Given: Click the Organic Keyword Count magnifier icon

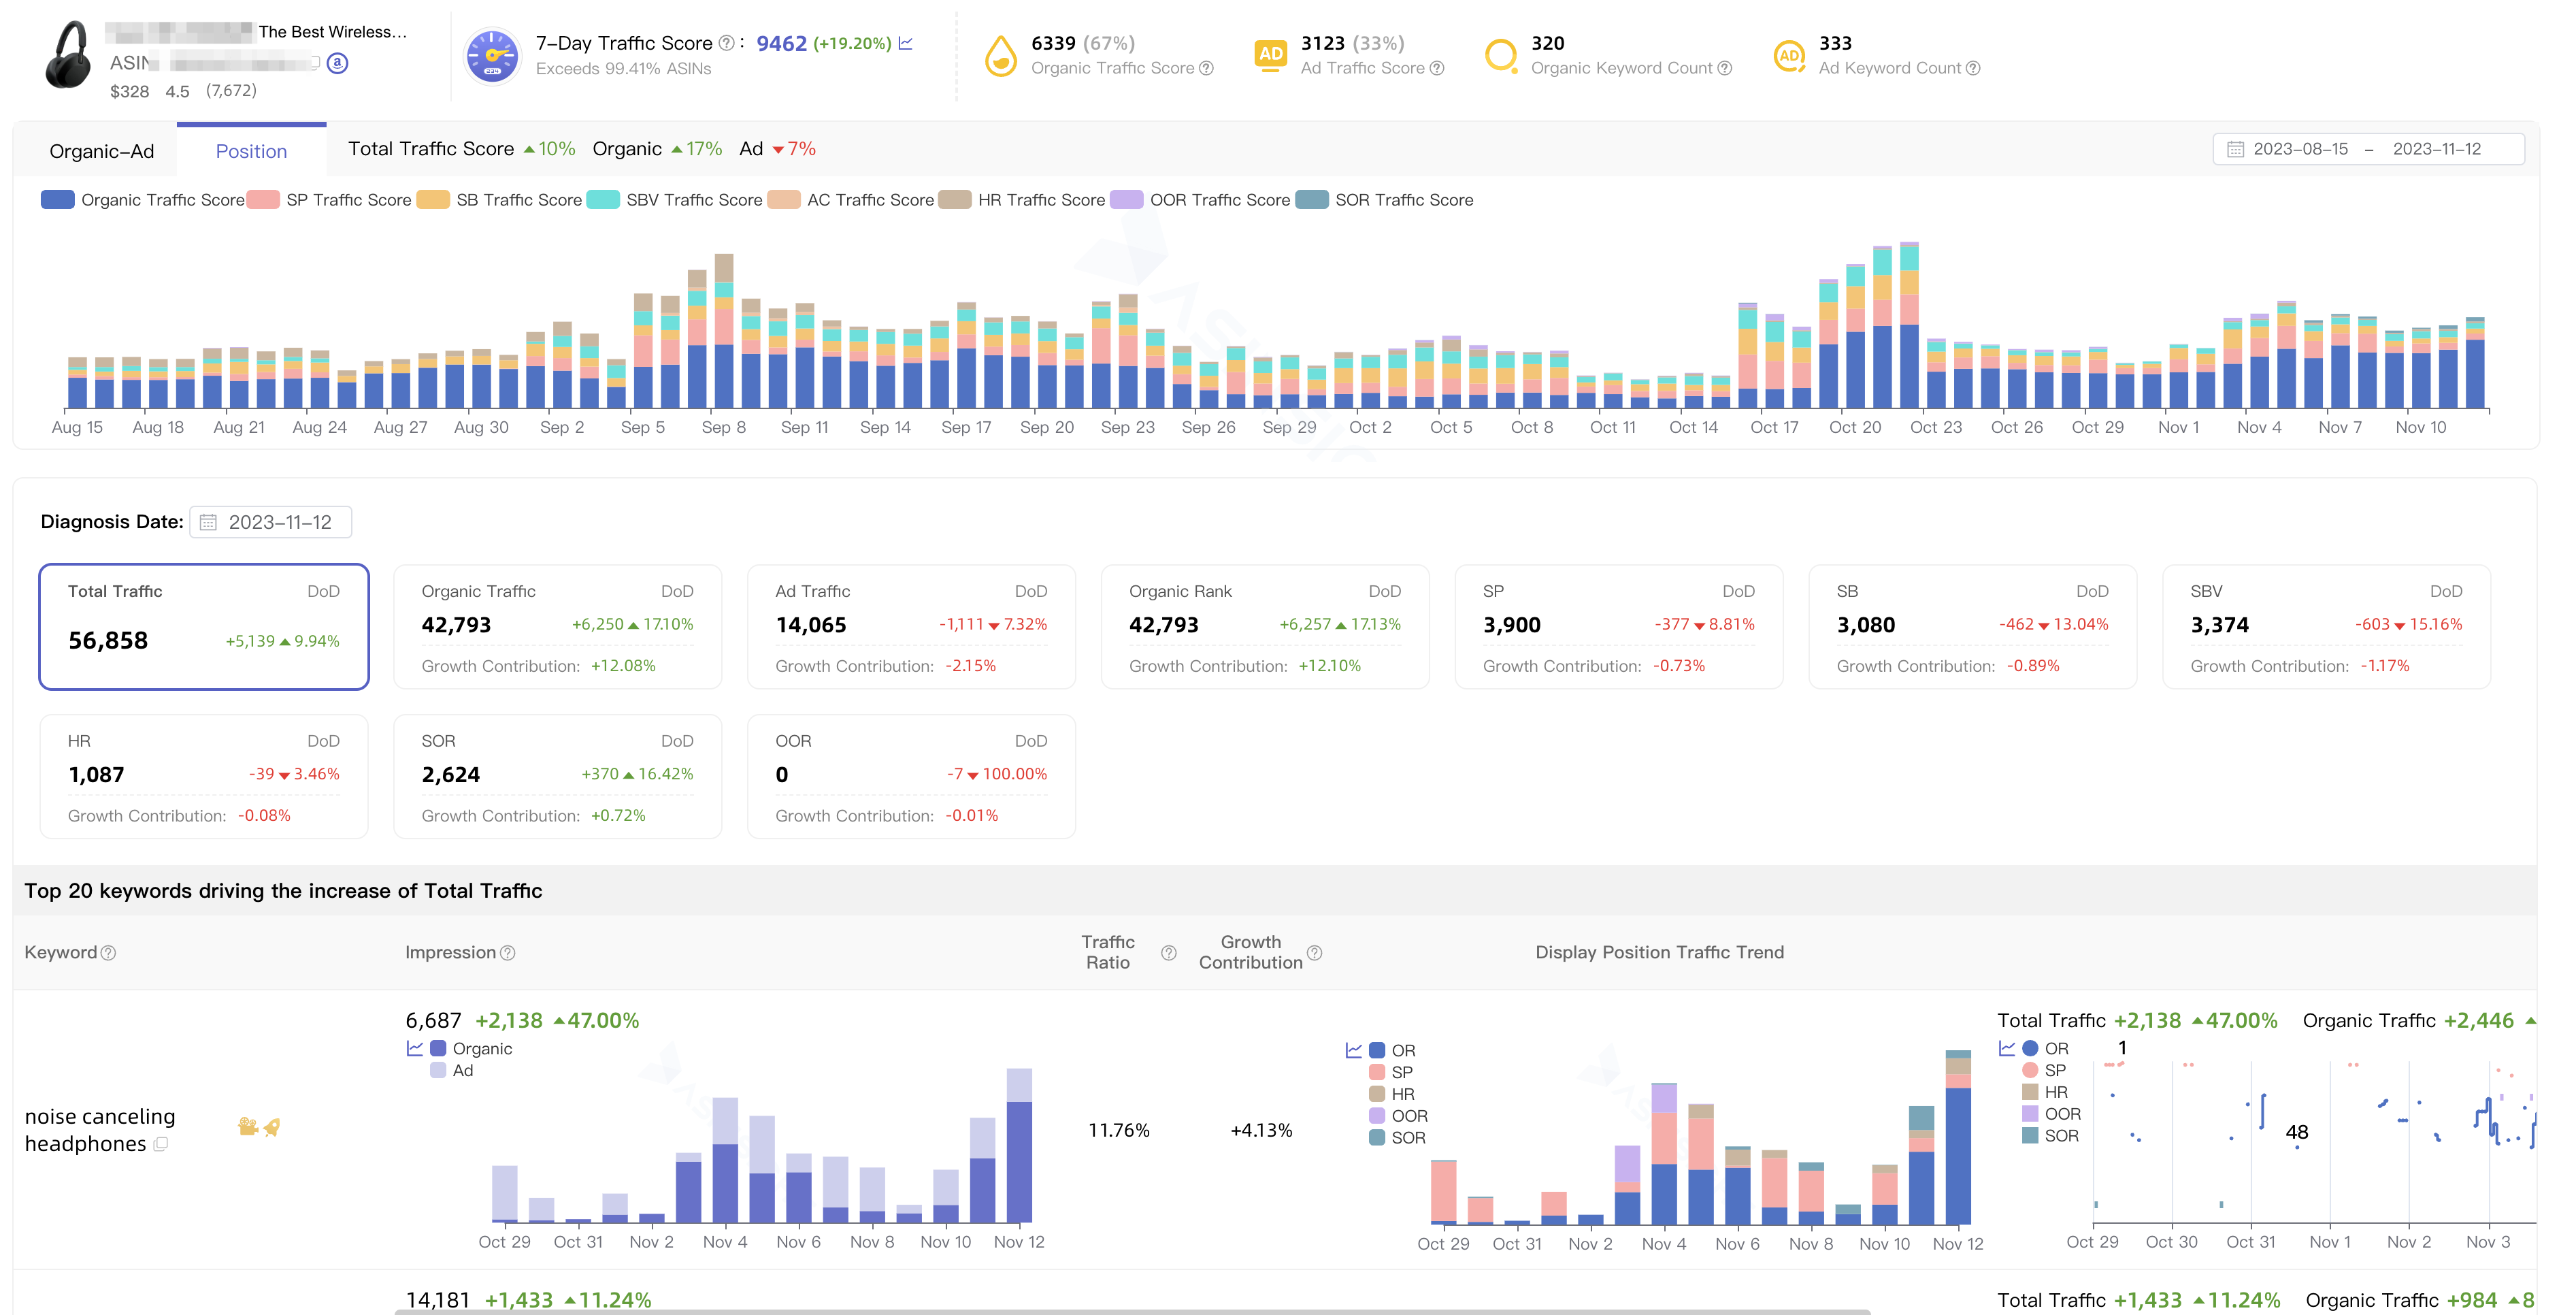Looking at the screenshot, I should 1501,56.
